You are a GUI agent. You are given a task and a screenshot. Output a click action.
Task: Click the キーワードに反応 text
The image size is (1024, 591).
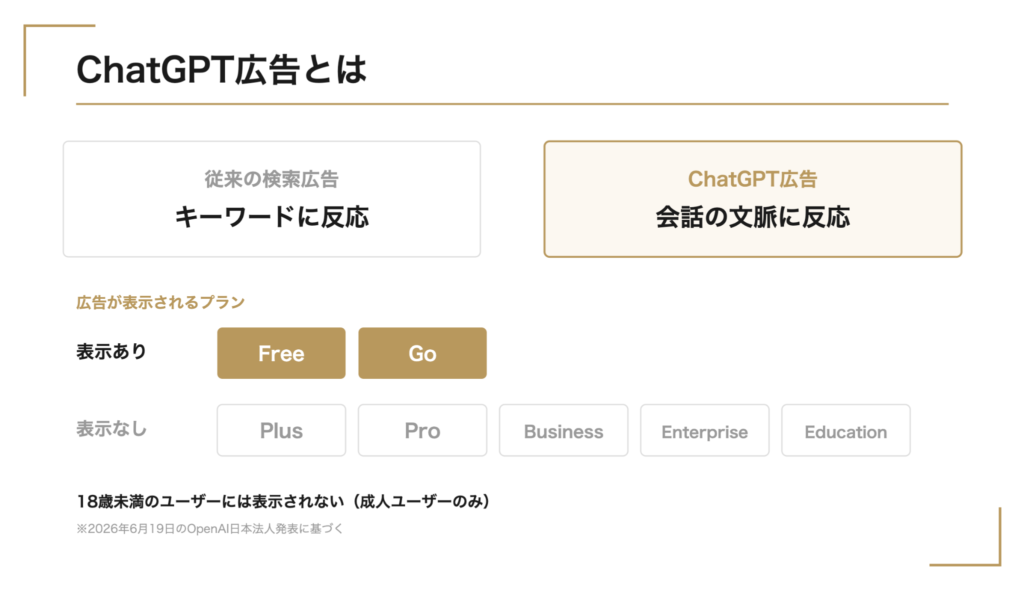[272, 217]
